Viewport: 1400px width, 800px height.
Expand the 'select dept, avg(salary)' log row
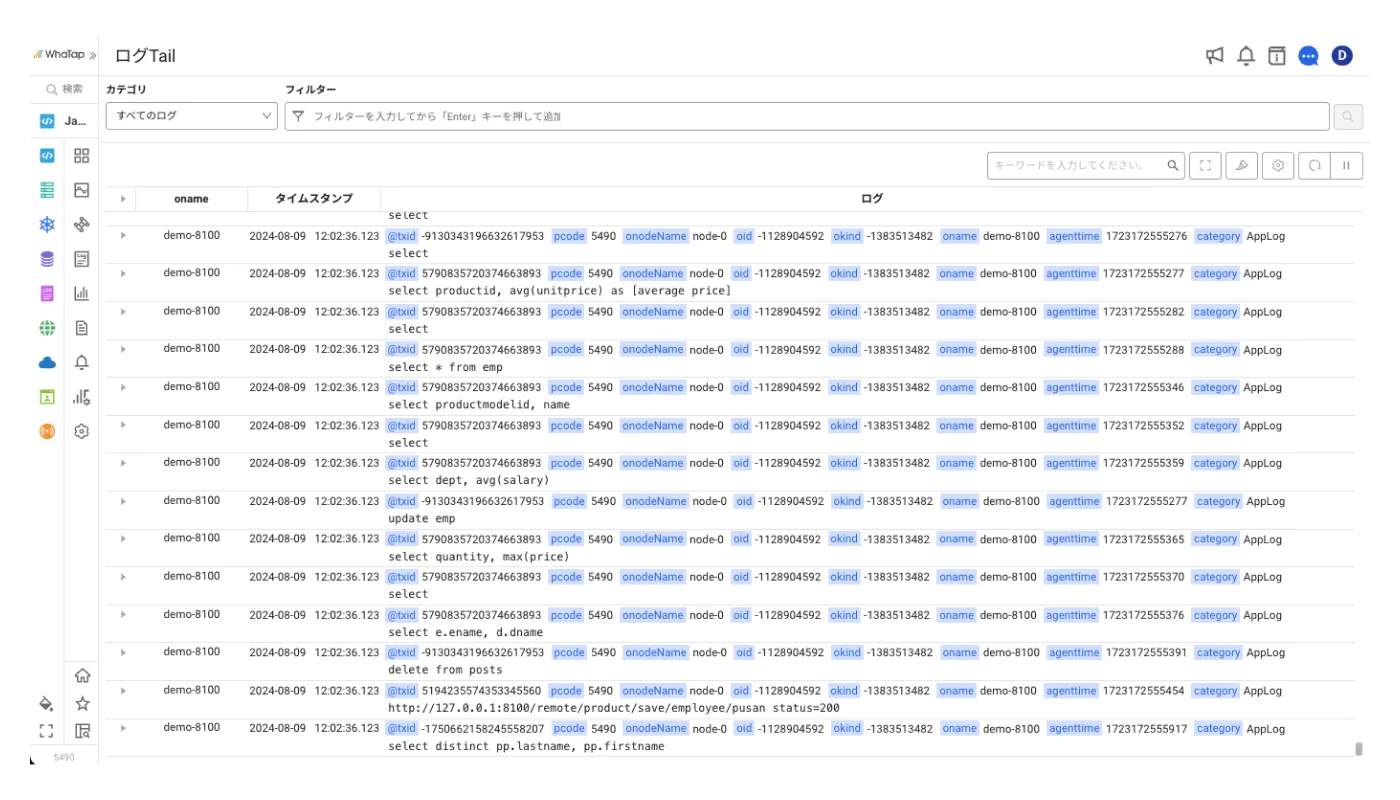coord(123,463)
